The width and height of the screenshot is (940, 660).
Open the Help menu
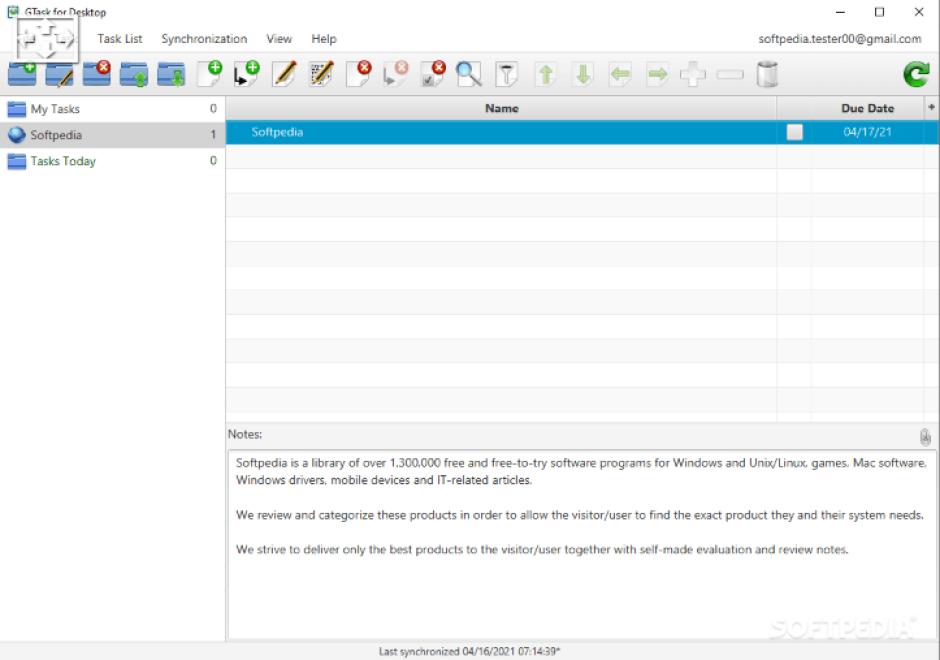324,39
